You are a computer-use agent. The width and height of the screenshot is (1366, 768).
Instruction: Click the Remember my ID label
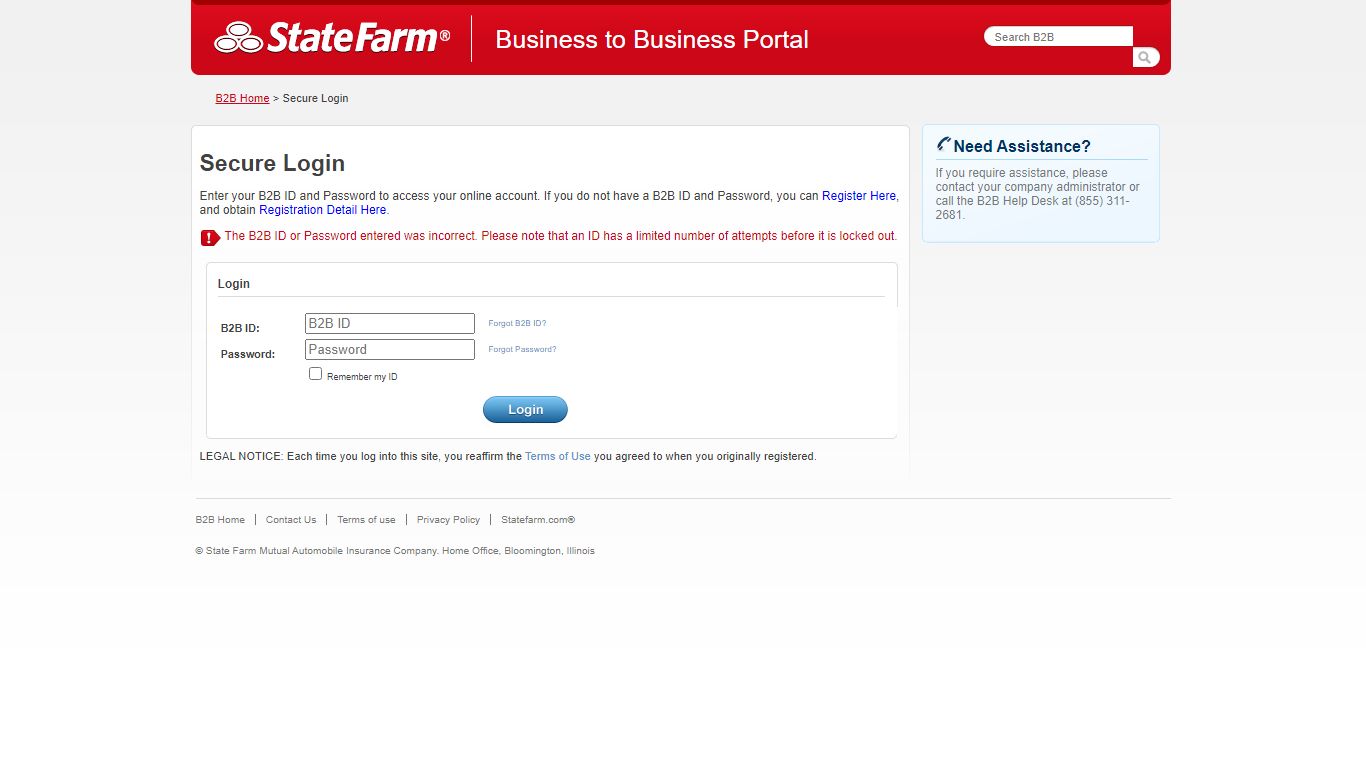(362, 377)
